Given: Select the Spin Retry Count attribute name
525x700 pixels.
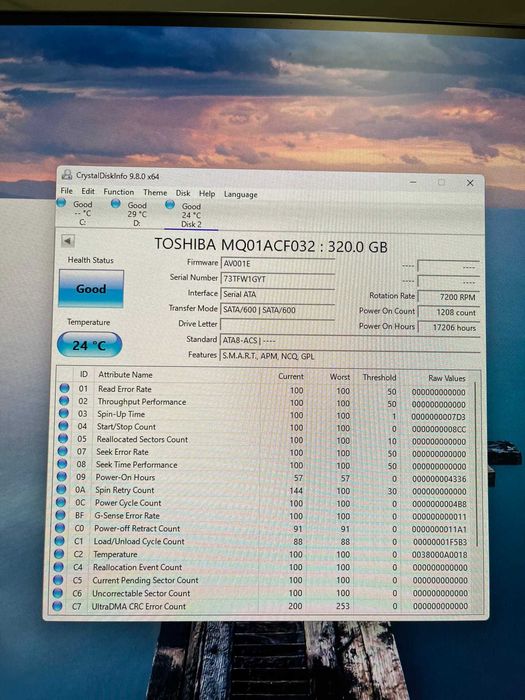Looking at the screenshot, I should (x=125, y=490).
